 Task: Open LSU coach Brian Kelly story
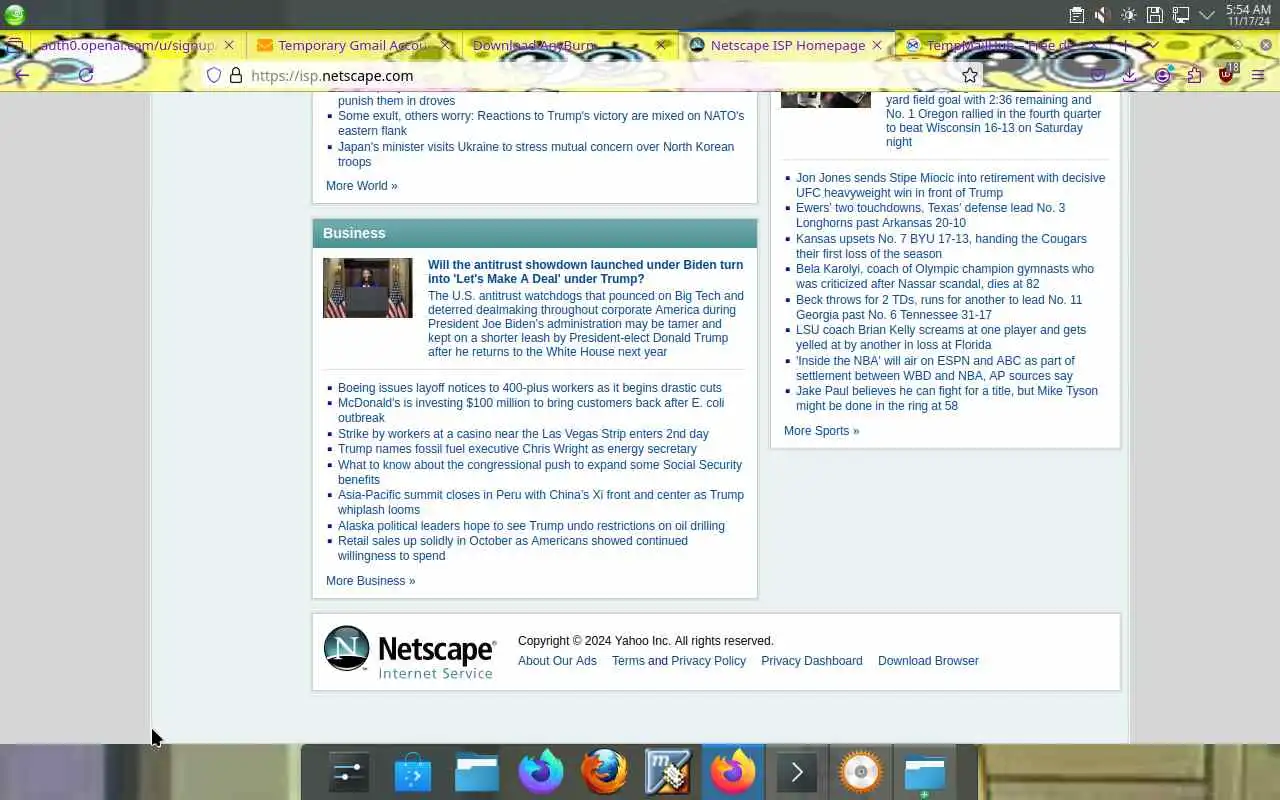click(941, 337)
